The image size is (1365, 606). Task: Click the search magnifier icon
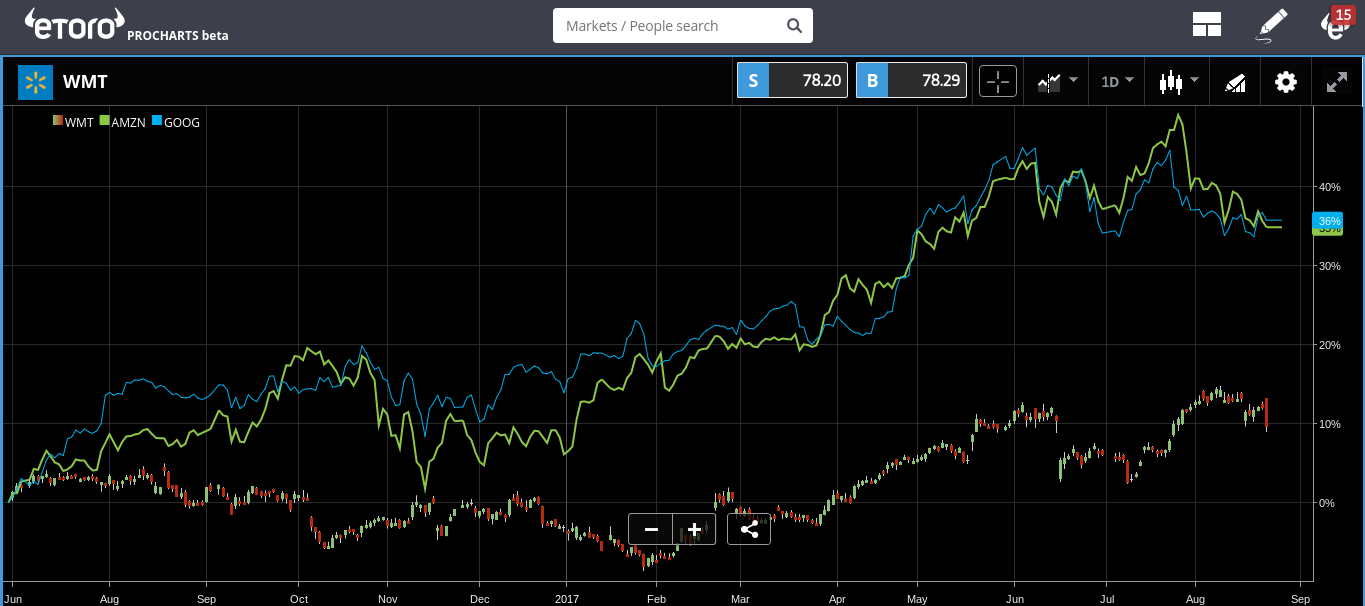pos(794,26)
